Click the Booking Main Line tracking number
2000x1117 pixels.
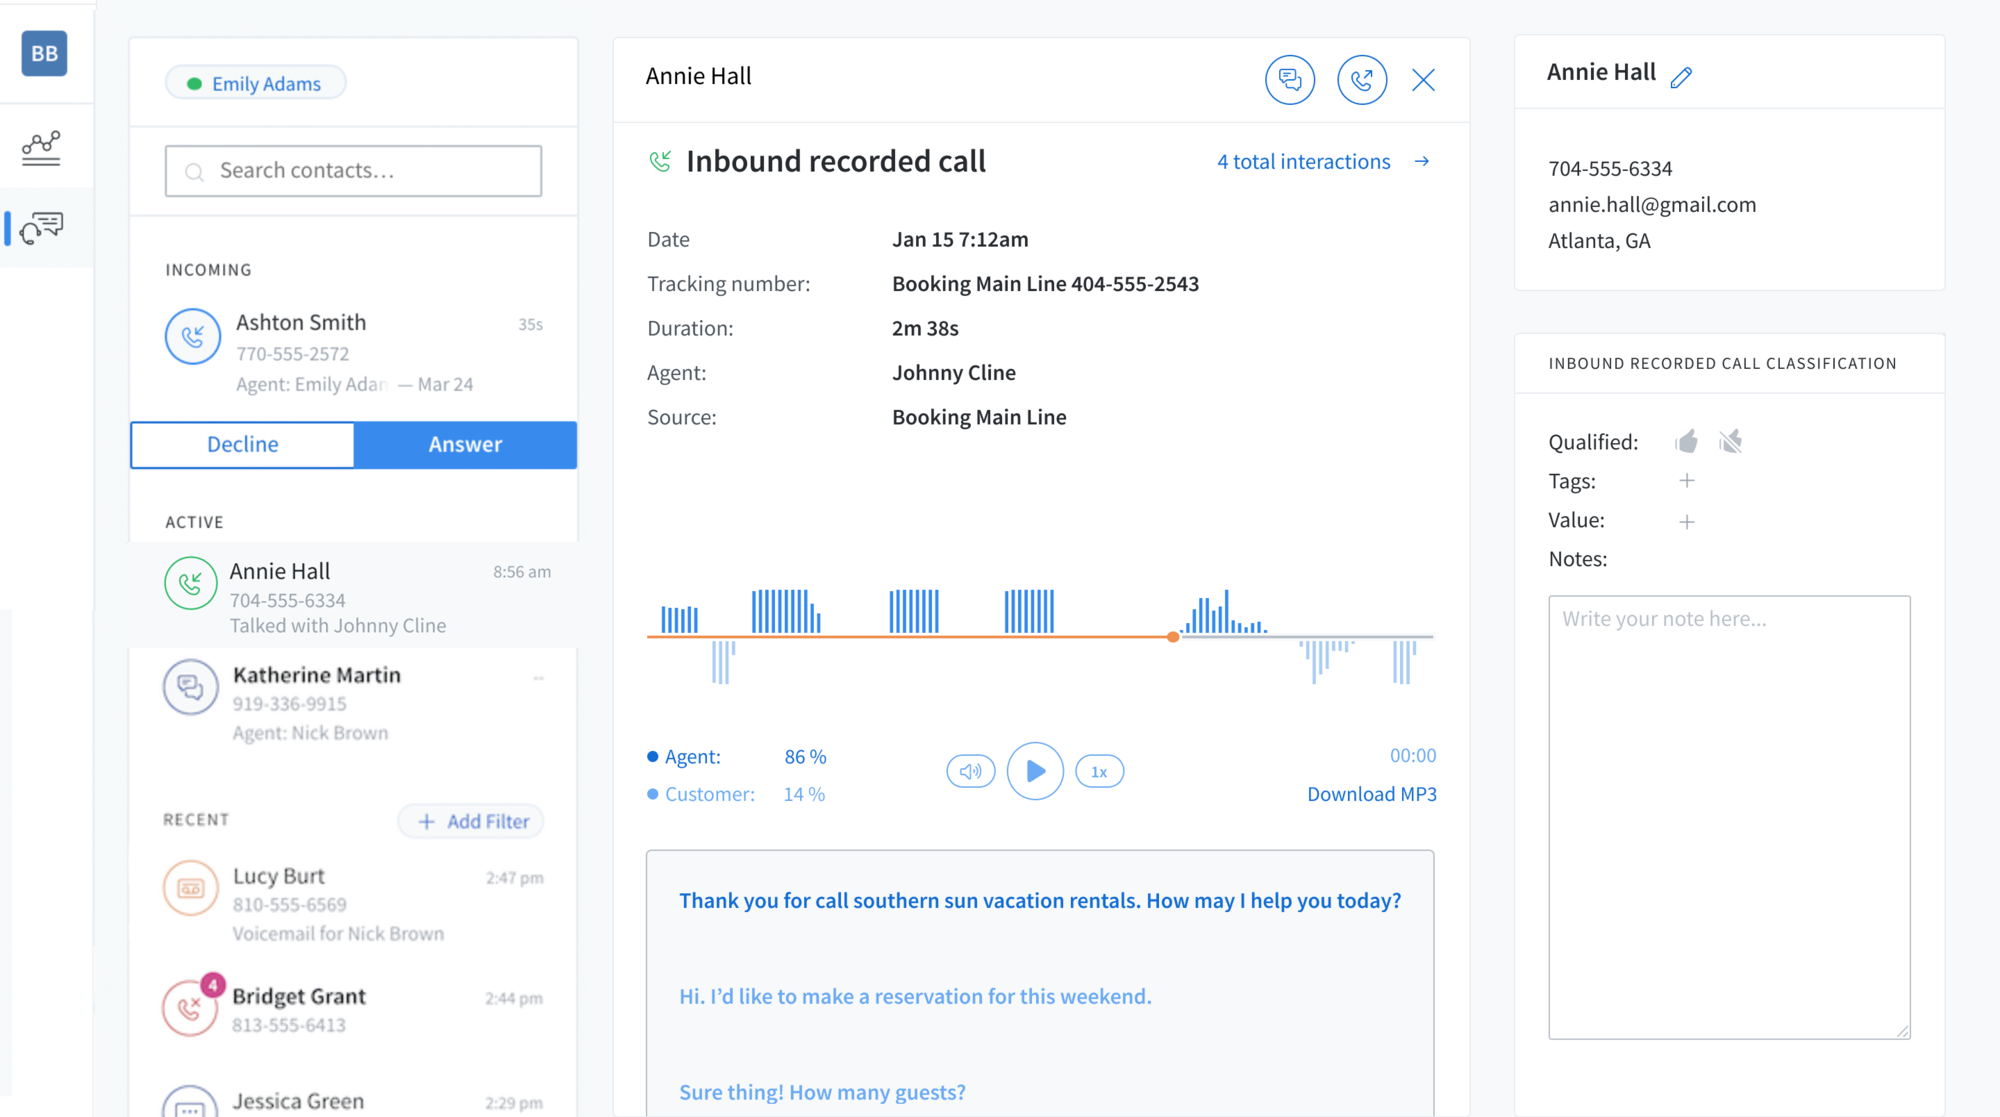(x=1045, y=283)
